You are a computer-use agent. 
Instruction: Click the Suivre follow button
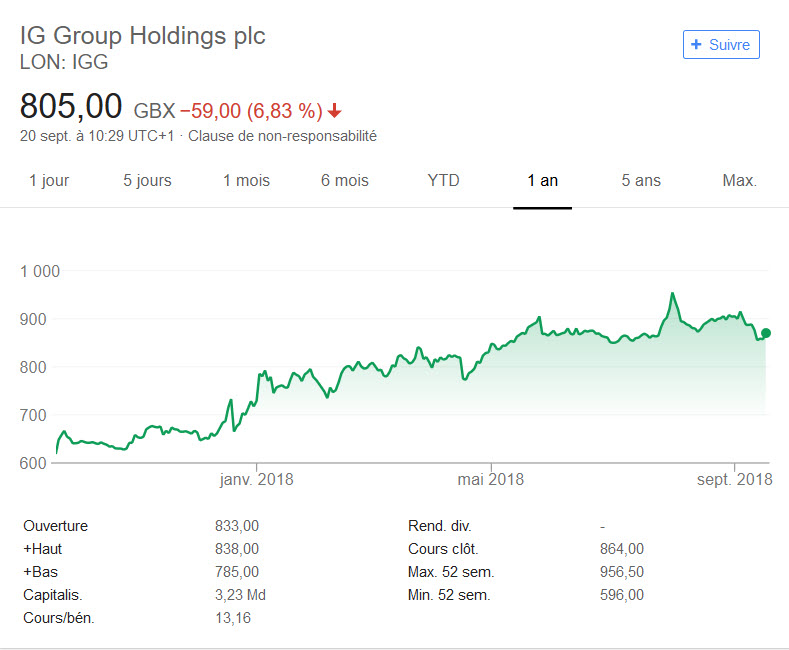coord(721,45)
